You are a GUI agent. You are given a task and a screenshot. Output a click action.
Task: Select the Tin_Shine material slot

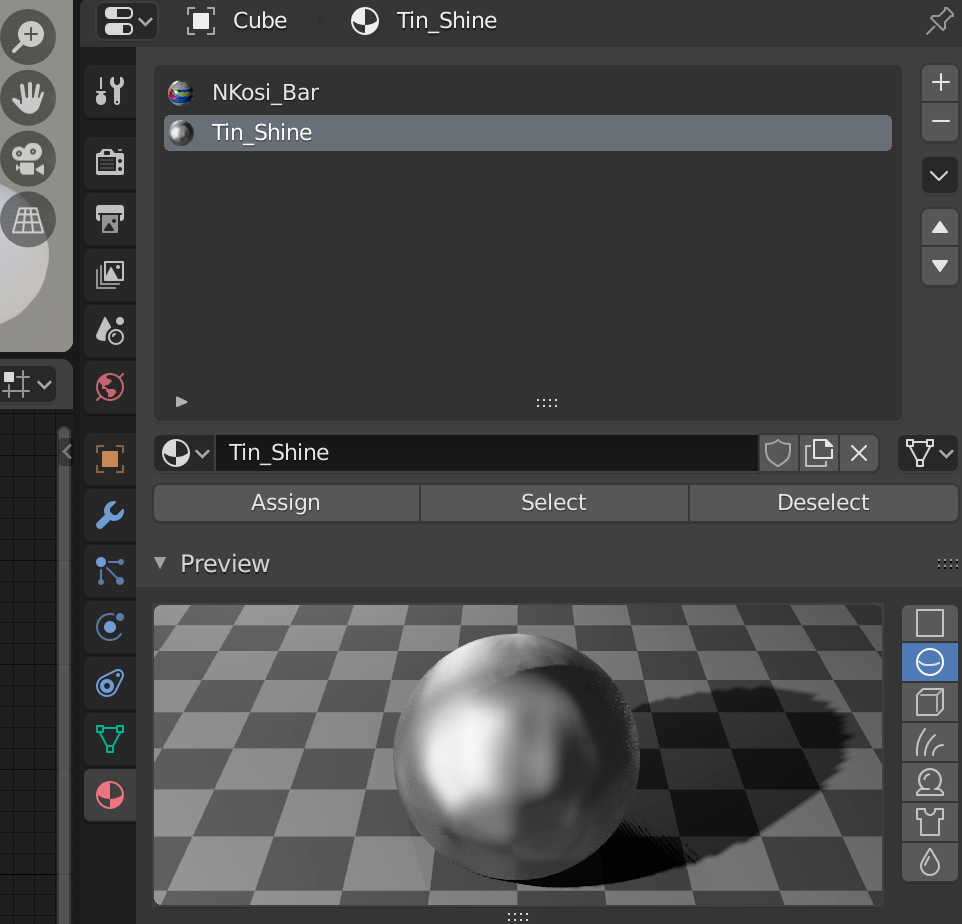[528, 133]
